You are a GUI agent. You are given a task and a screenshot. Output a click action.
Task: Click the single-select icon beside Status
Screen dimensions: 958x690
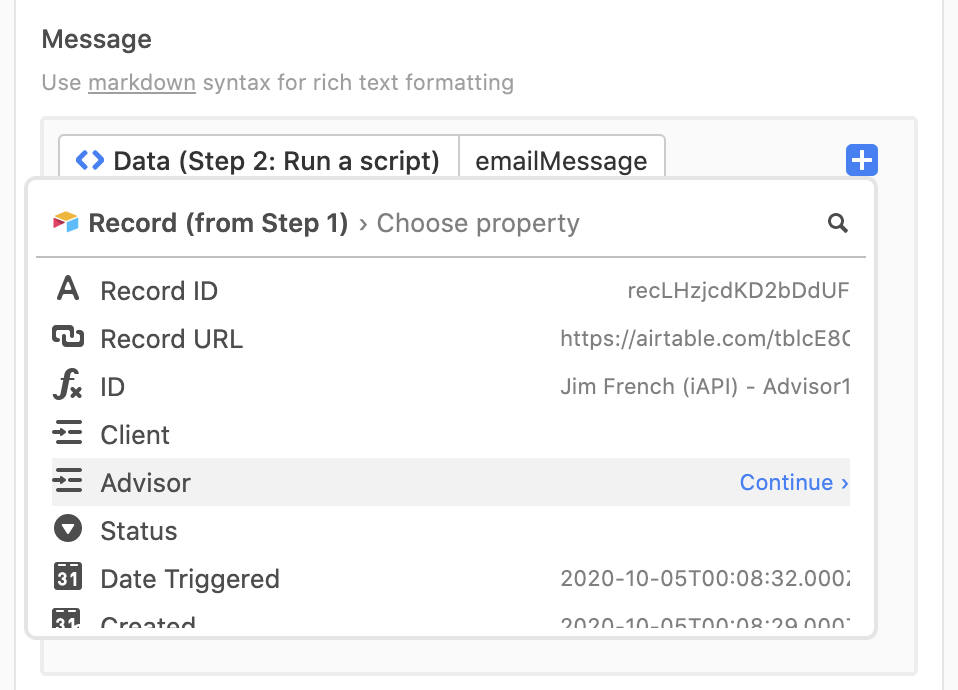68,529
